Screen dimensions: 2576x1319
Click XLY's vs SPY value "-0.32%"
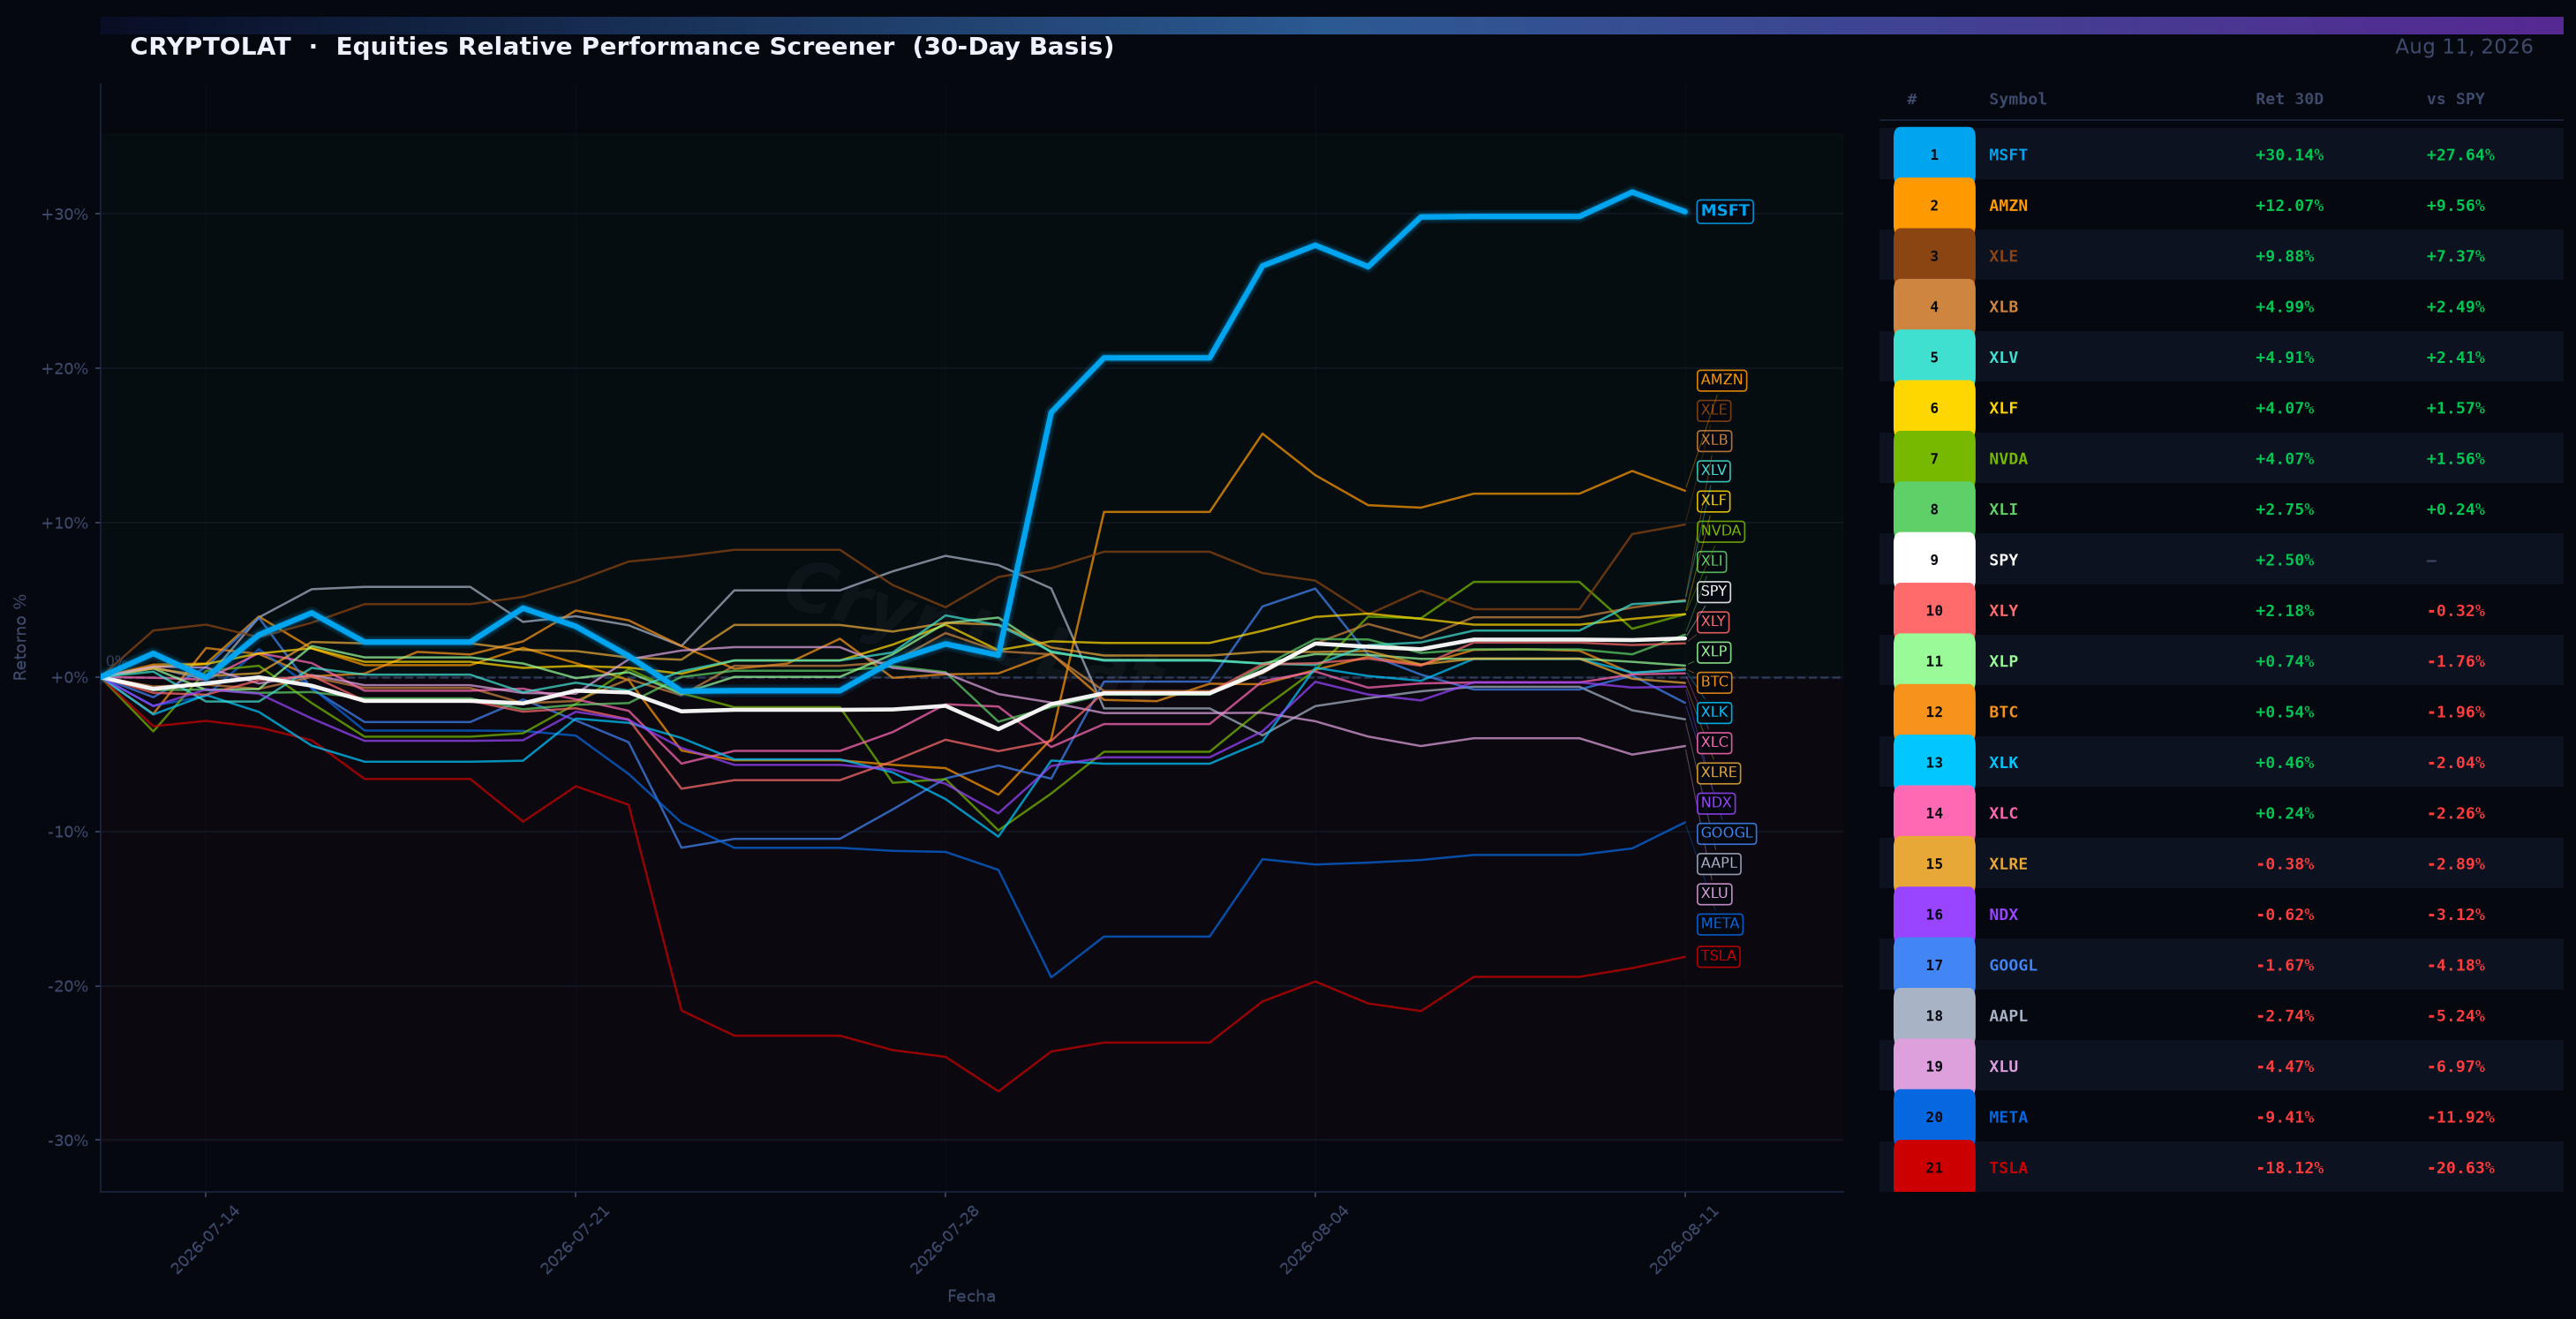[2455, 611]
